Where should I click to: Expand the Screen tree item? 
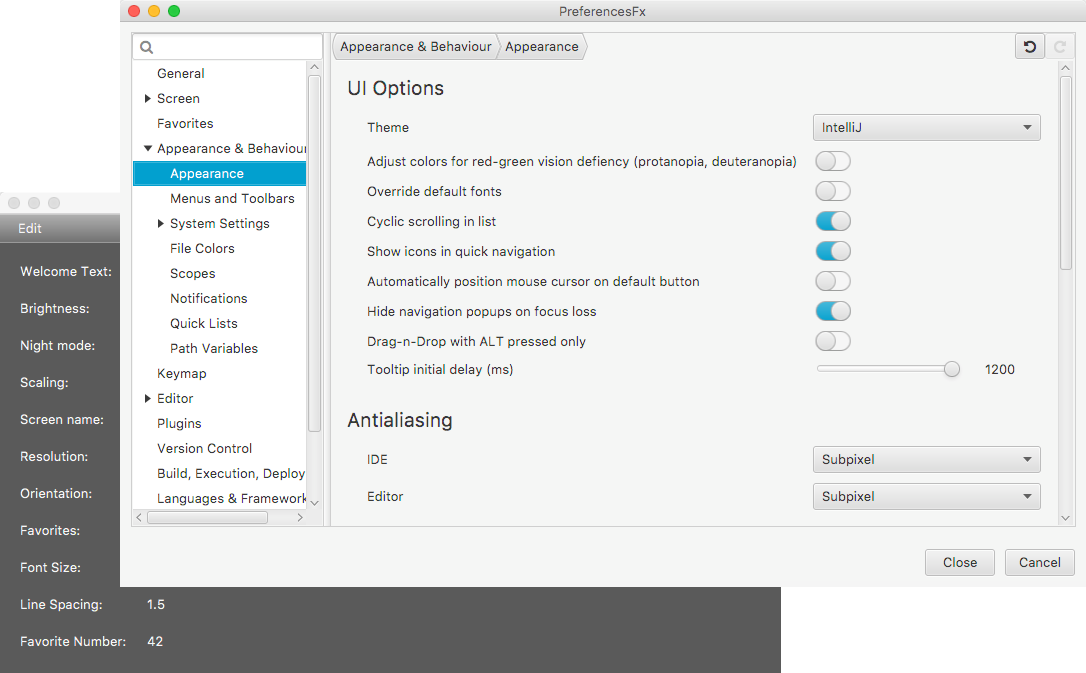(147, 98)
